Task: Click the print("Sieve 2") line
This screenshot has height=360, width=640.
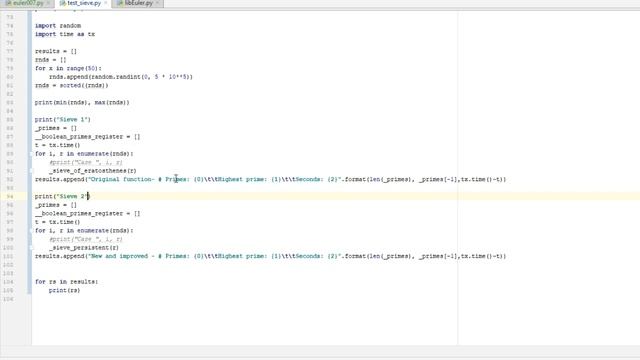Action: coord(62,196)
